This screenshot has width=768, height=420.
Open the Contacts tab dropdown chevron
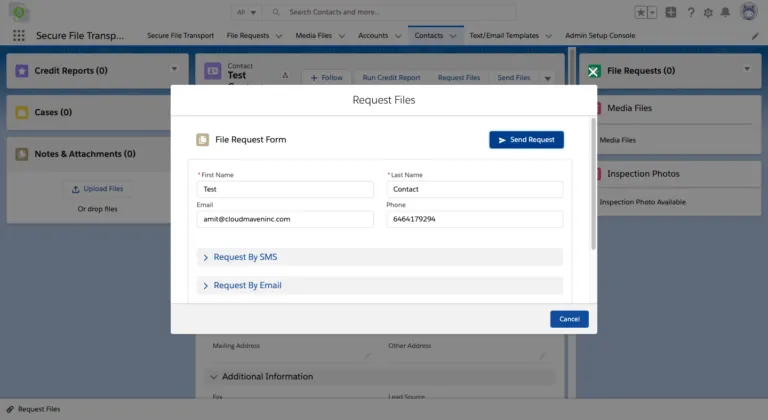click(x=453, y=36)
